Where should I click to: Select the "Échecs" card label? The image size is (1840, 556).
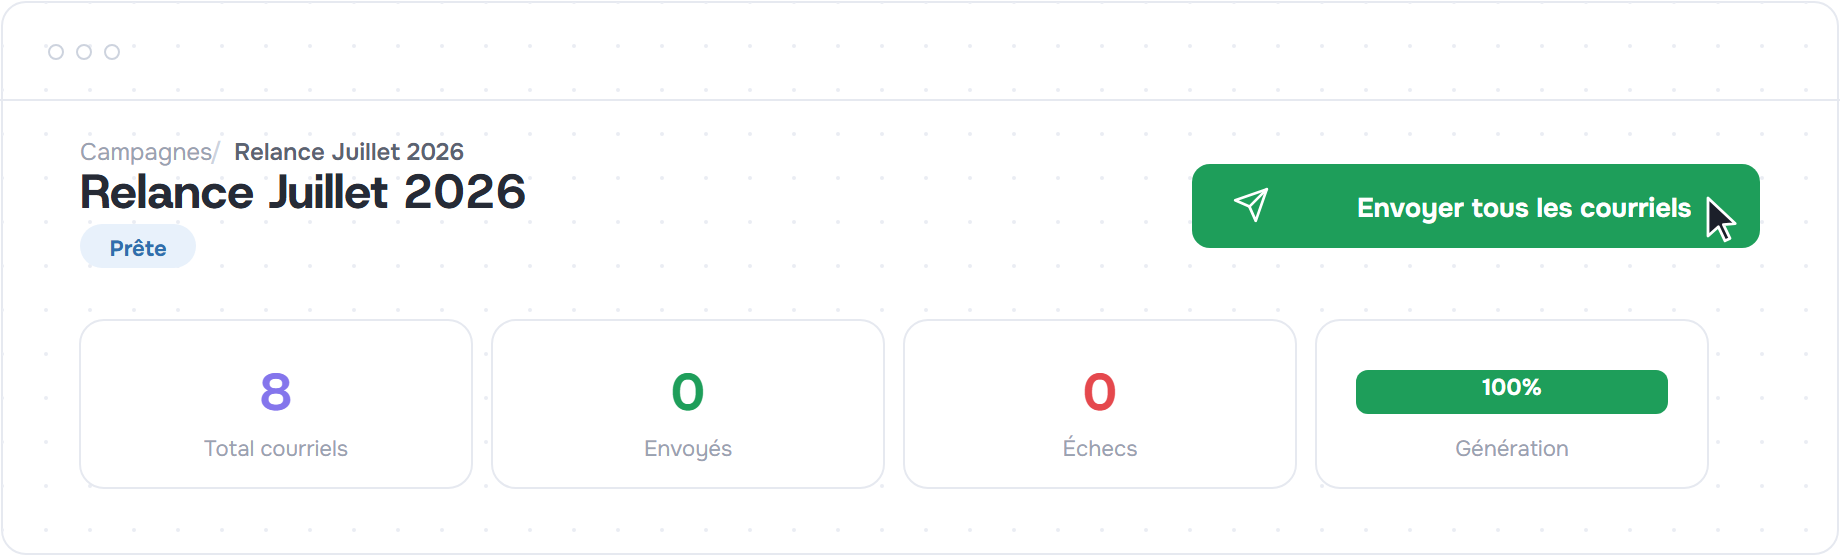tap(1100, 447)
